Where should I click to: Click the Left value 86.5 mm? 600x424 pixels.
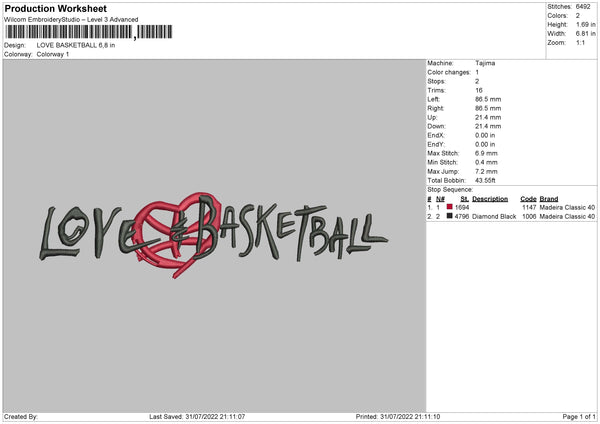tap(488, 99)
